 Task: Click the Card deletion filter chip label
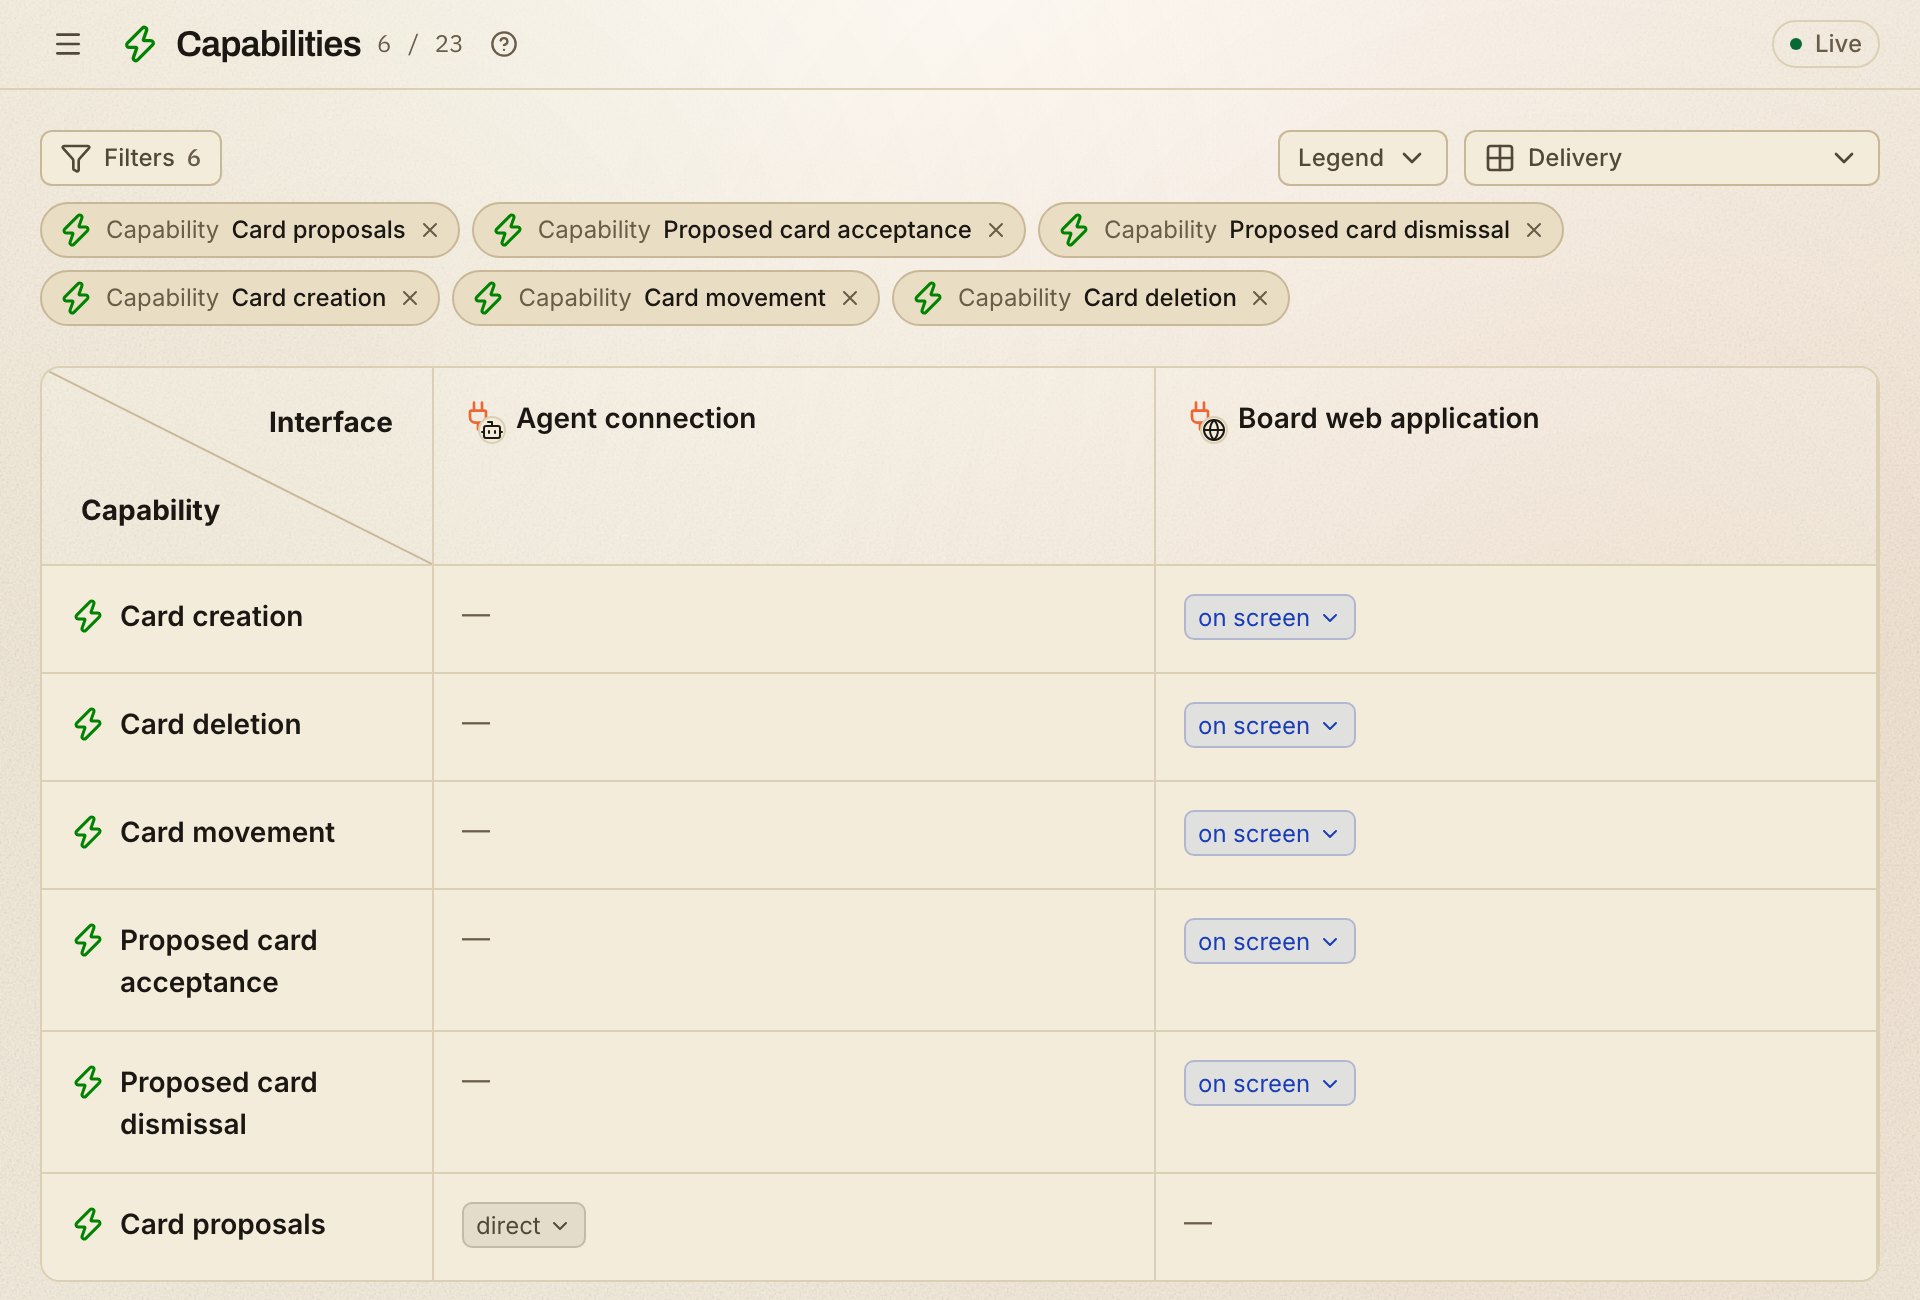click(1160, 298)
